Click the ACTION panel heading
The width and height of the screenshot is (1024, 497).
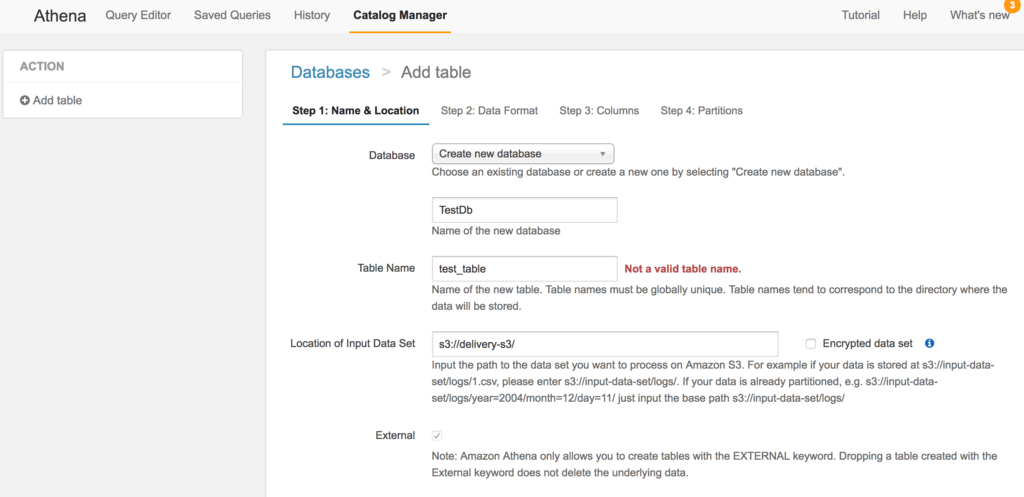(42, 67)
